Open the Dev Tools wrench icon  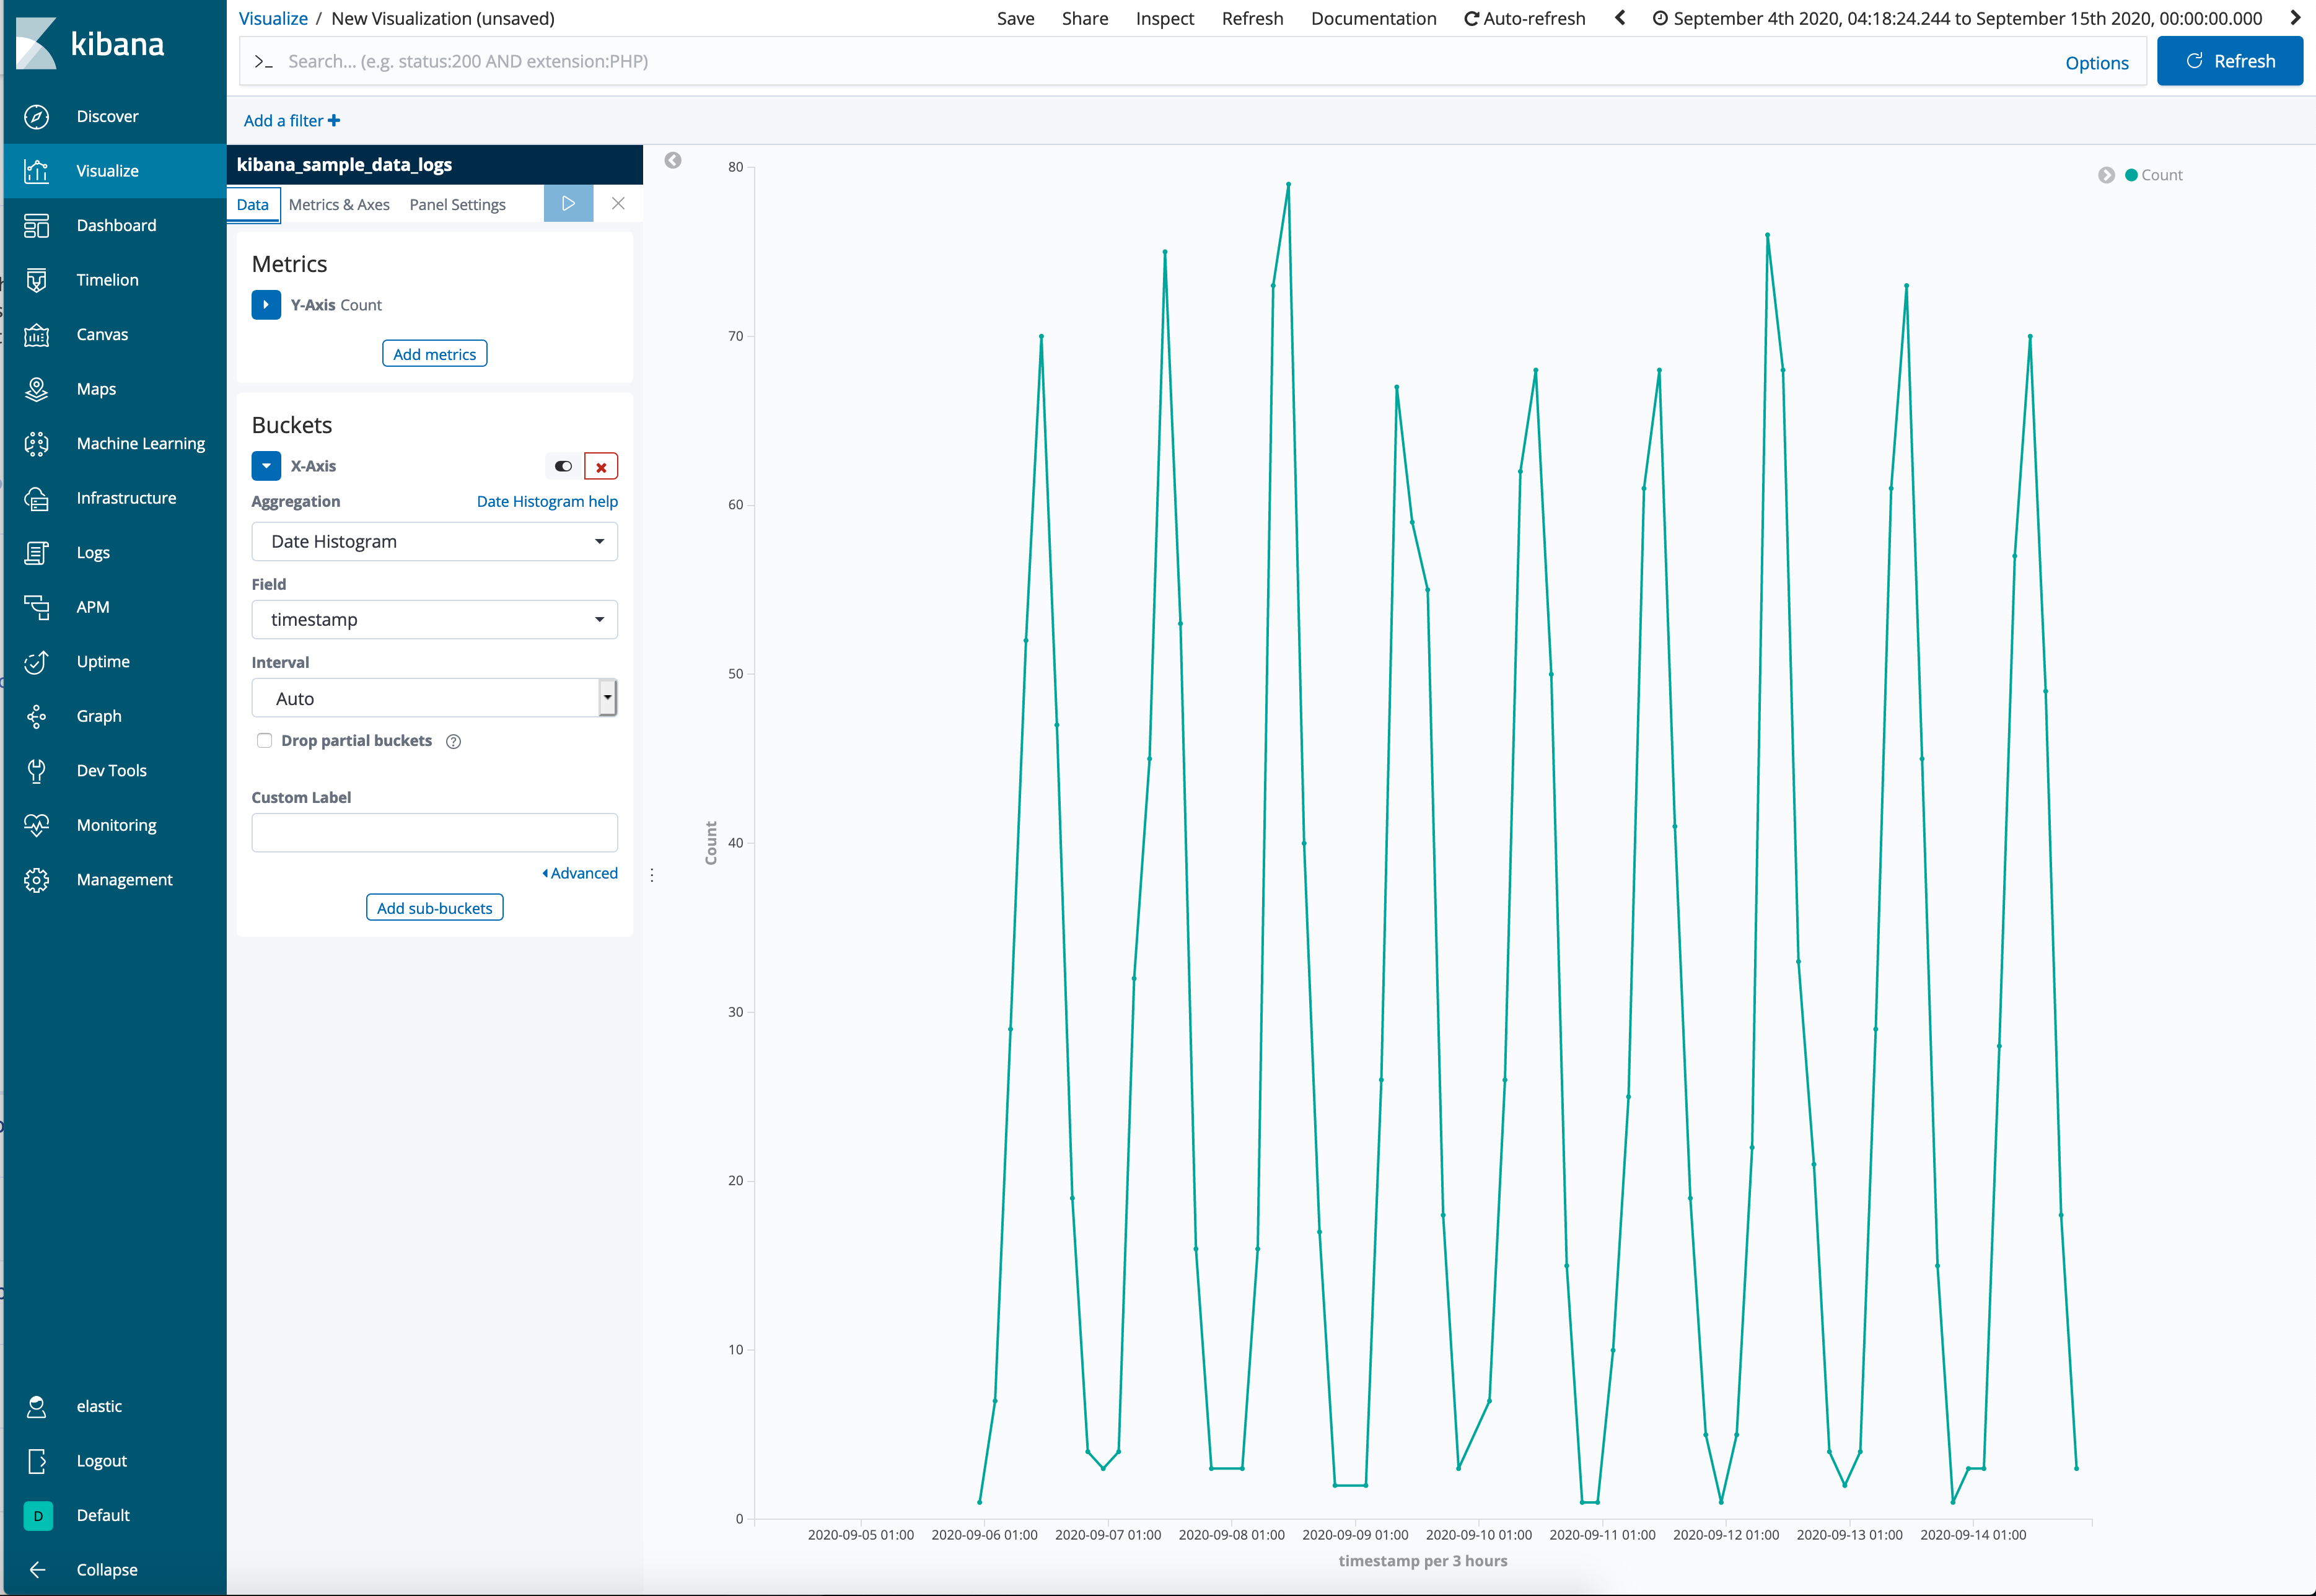[x=37, y=771]
